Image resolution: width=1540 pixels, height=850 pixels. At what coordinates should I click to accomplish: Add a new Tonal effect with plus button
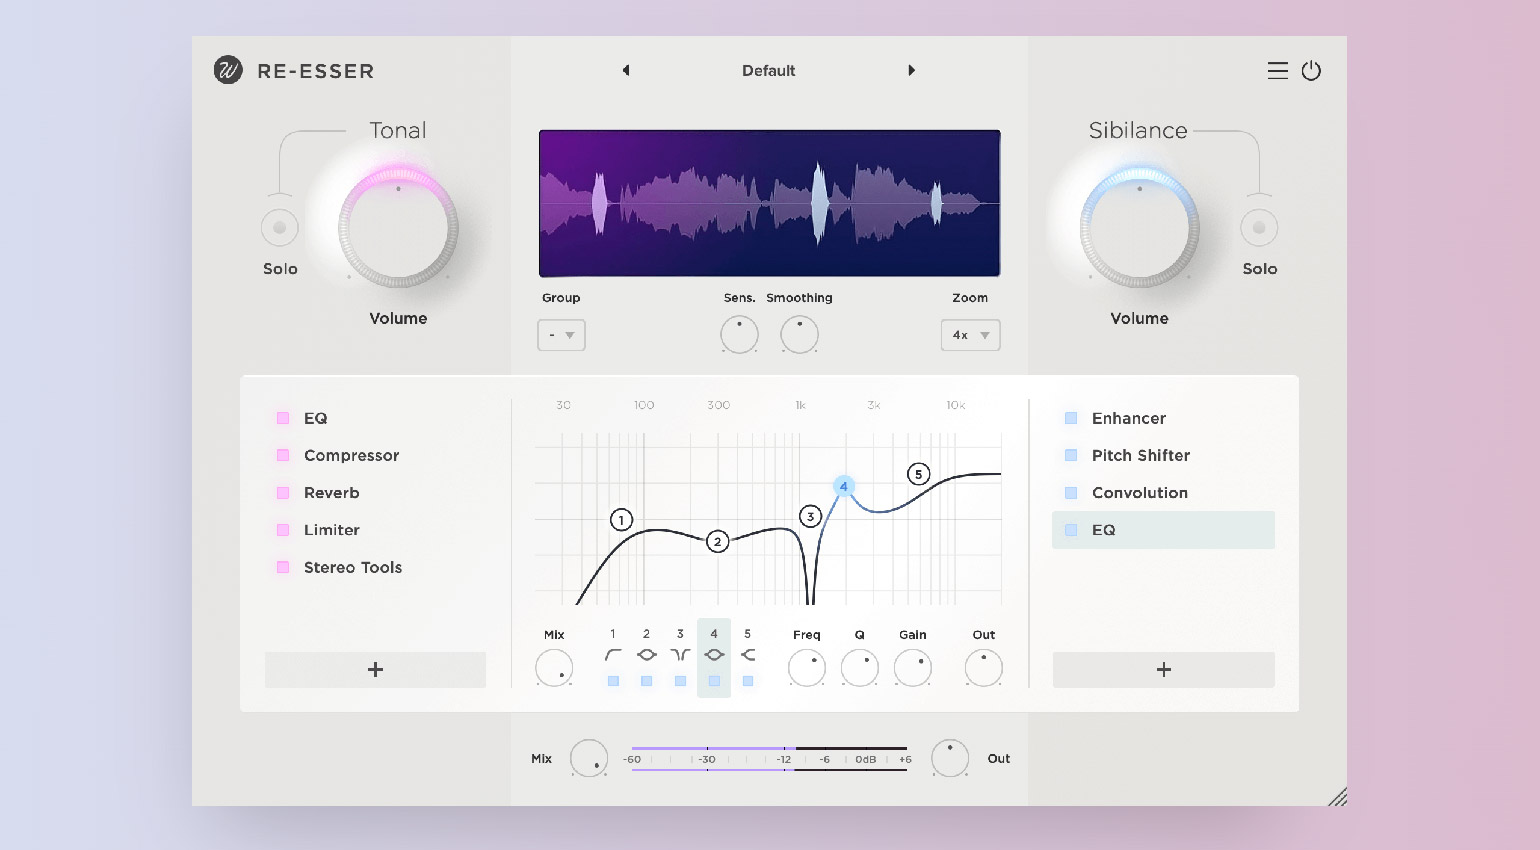coord(375,670)
